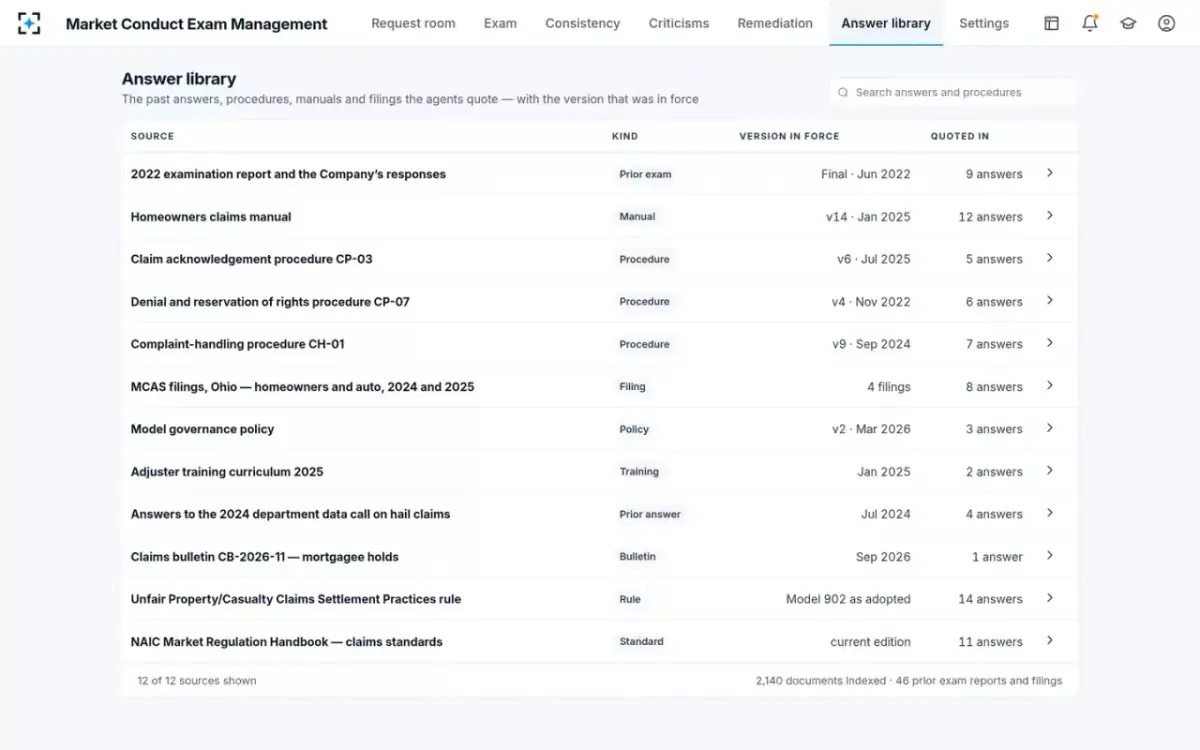Click the Policy kind tag

(x=634, y=429)
